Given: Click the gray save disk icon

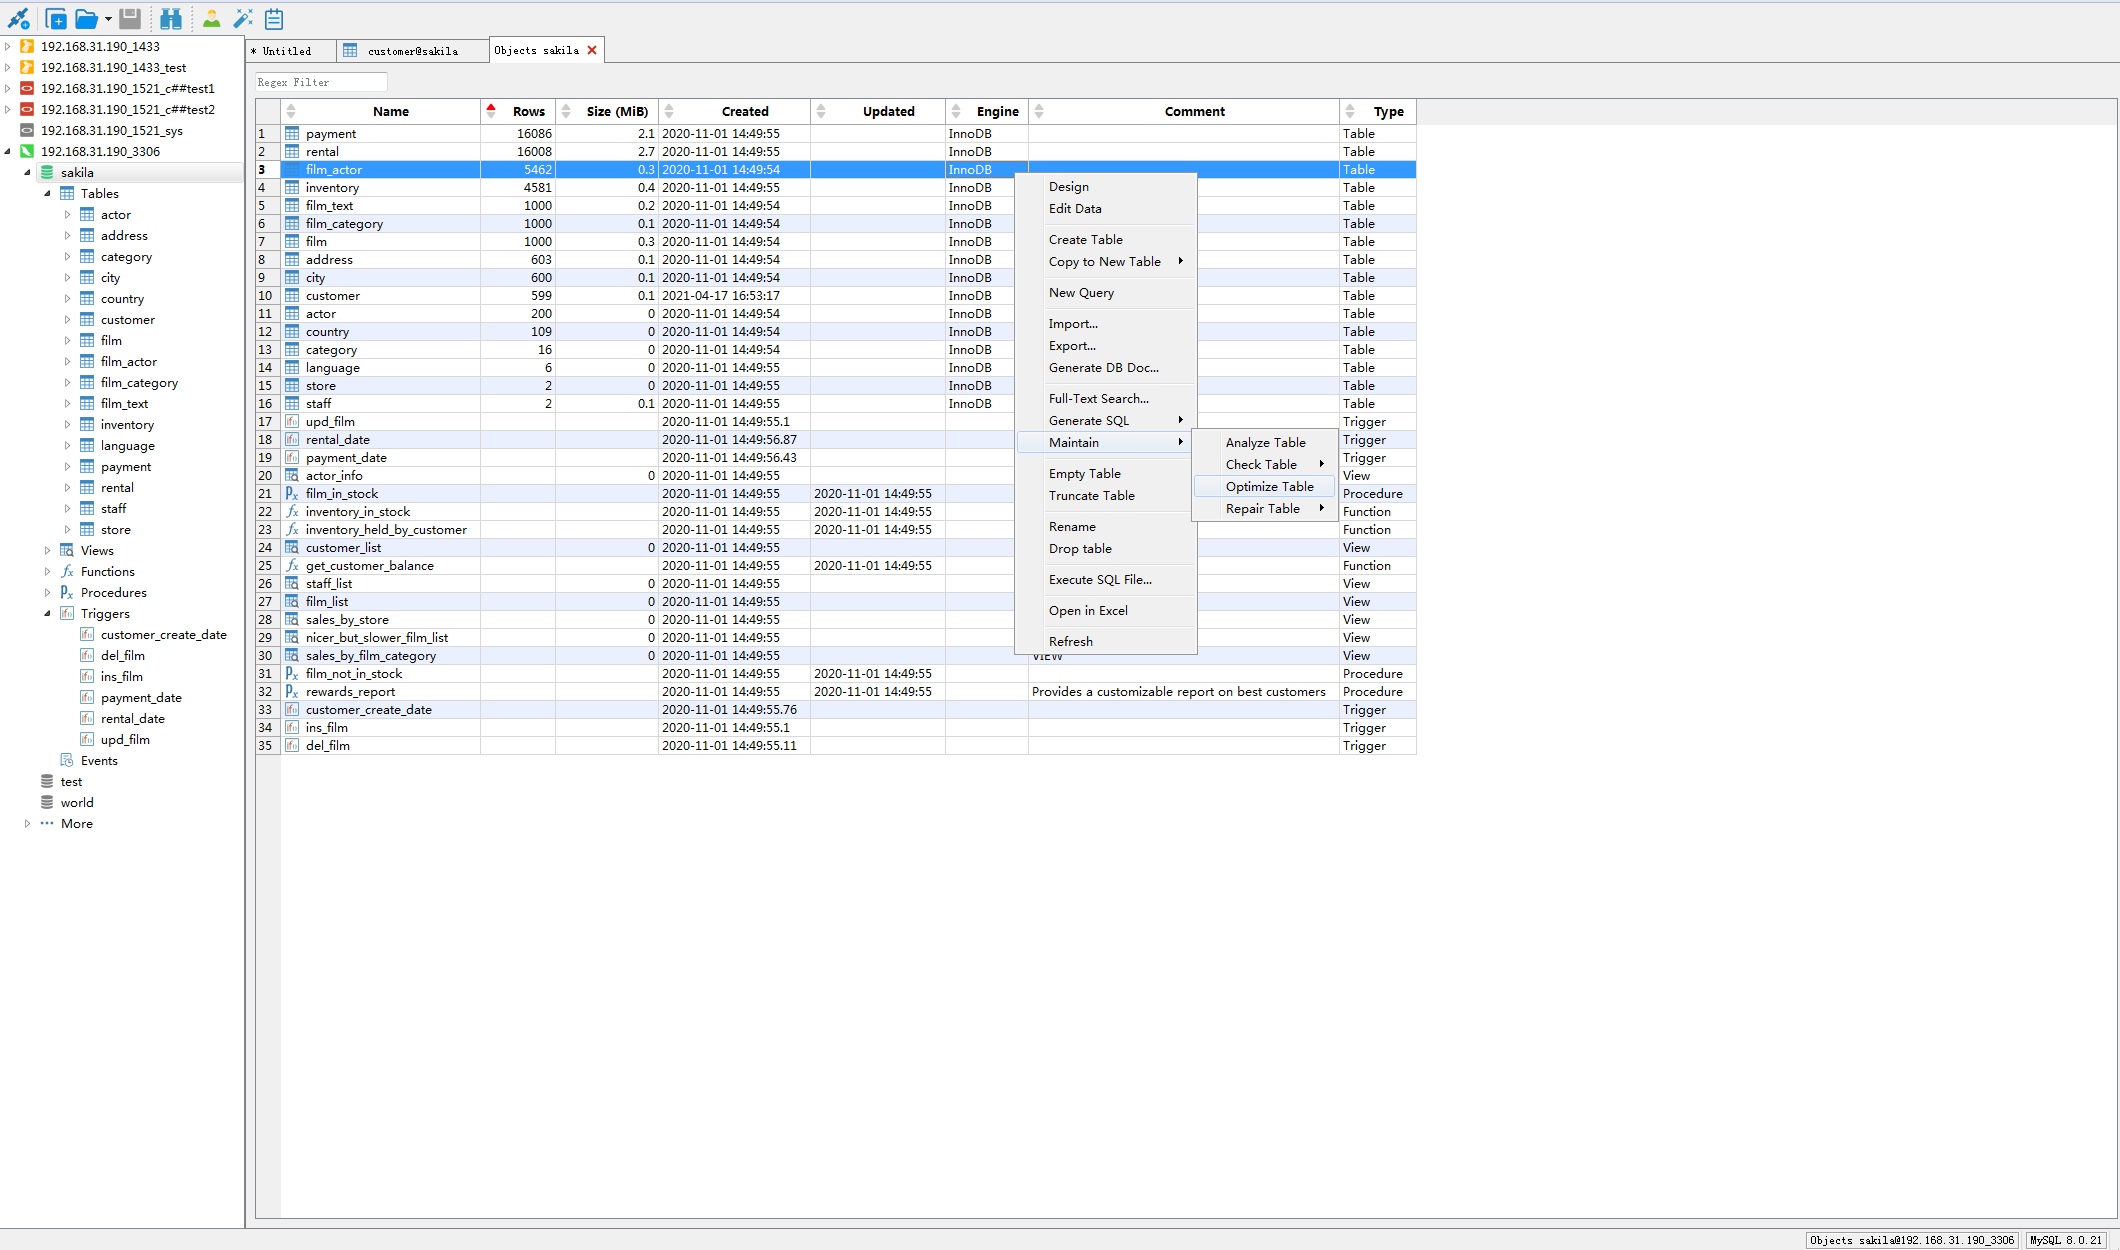Looking at the screenshot, I should [x=130, y=18].
